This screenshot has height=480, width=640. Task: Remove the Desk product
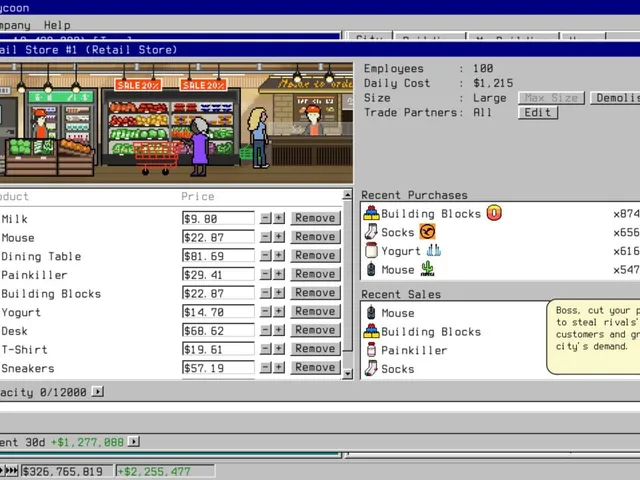coord(316,330)
